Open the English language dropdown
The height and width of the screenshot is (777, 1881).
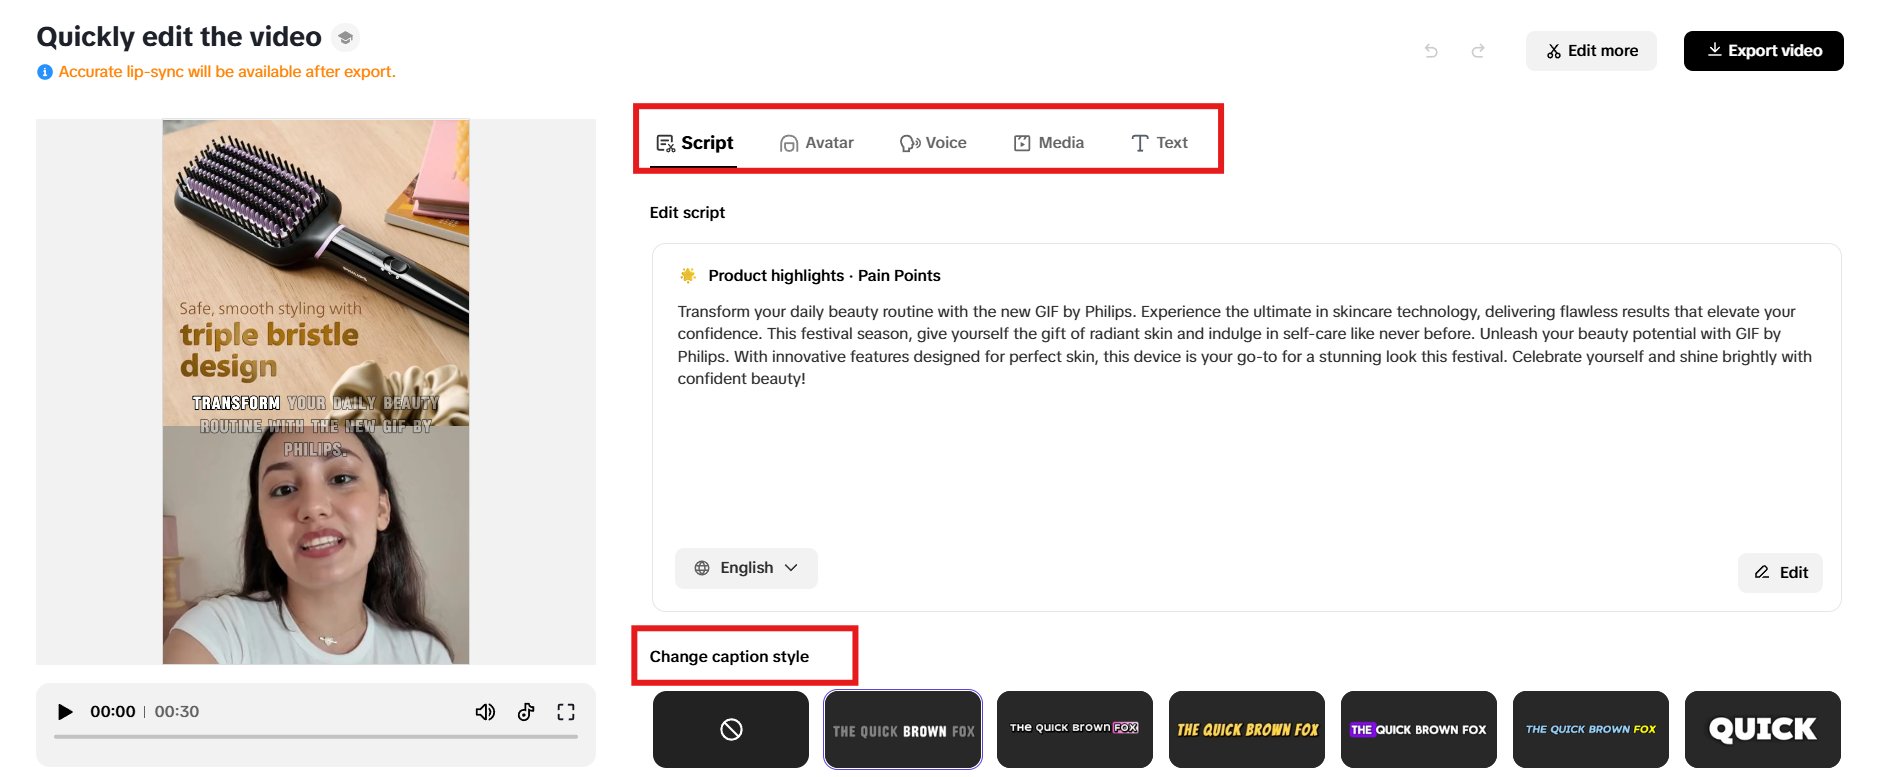pyautogui.click(x=746, y=568)
